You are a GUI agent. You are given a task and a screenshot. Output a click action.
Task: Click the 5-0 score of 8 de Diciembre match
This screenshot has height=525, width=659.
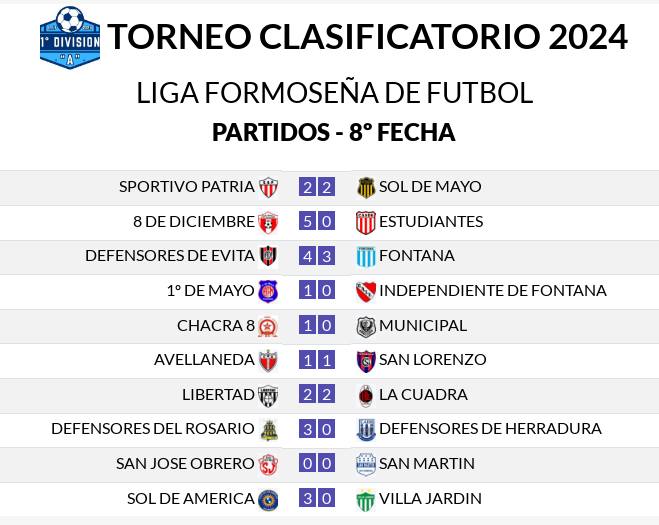coord(317,222)
